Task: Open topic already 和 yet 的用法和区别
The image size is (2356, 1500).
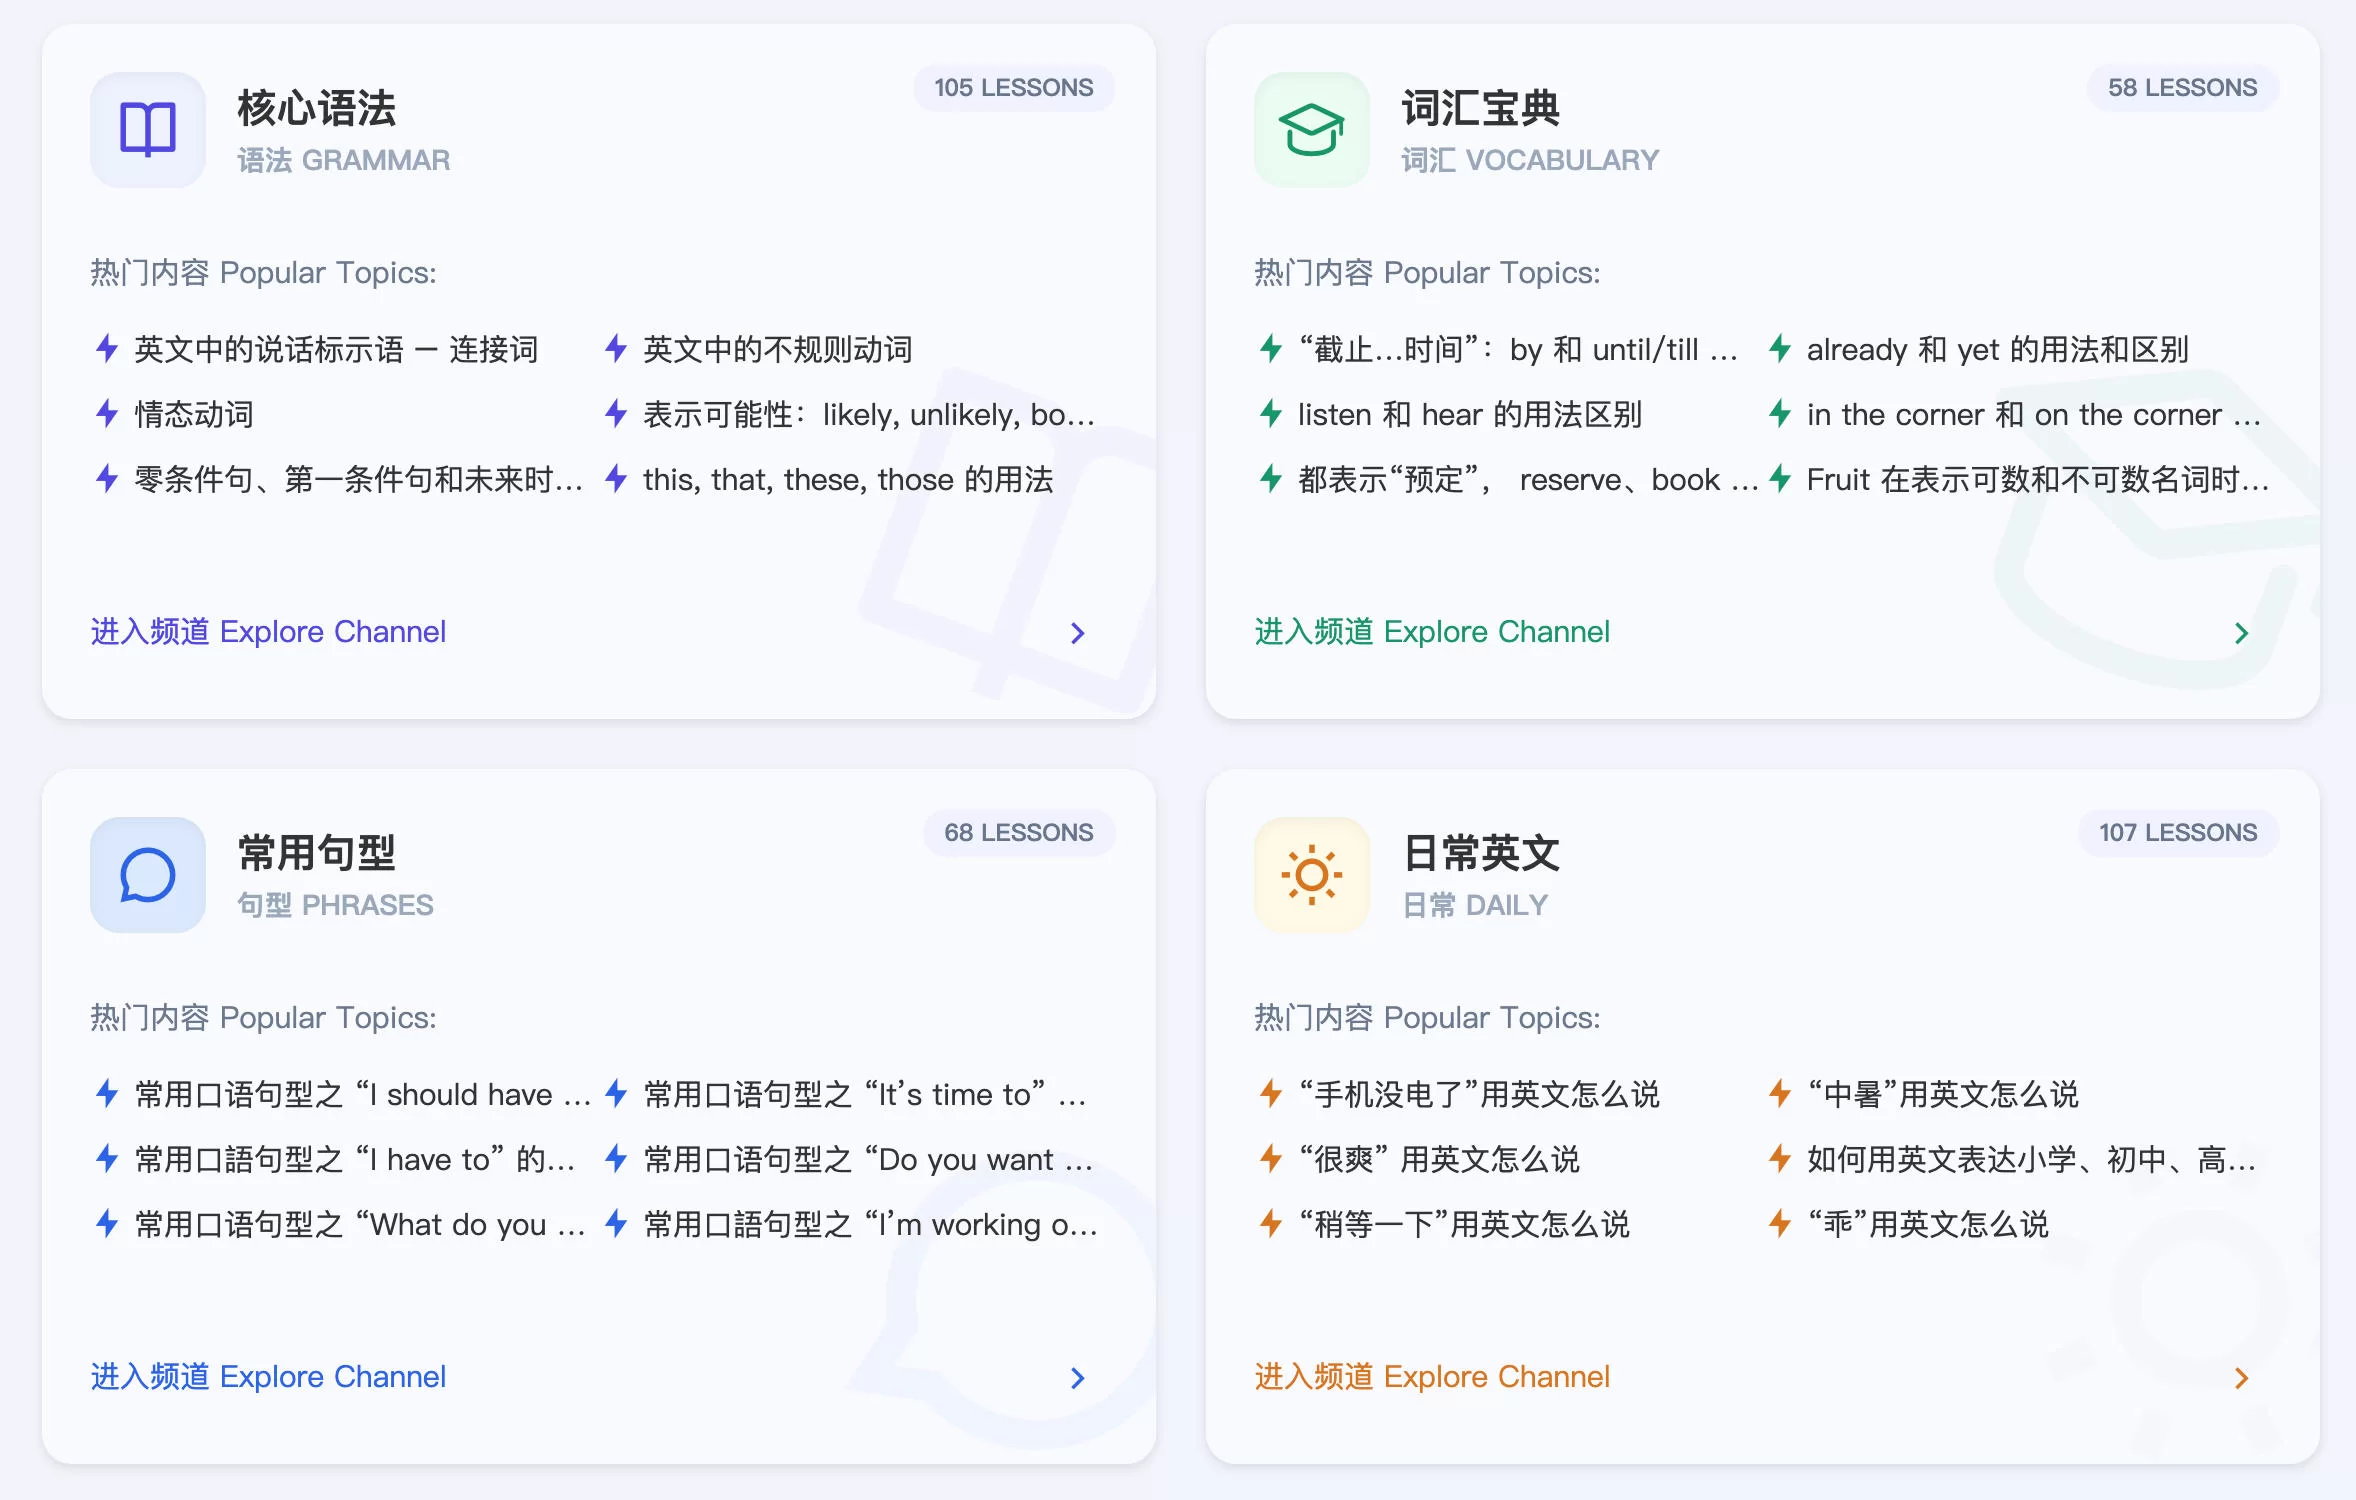Action: coord(1998,350)
